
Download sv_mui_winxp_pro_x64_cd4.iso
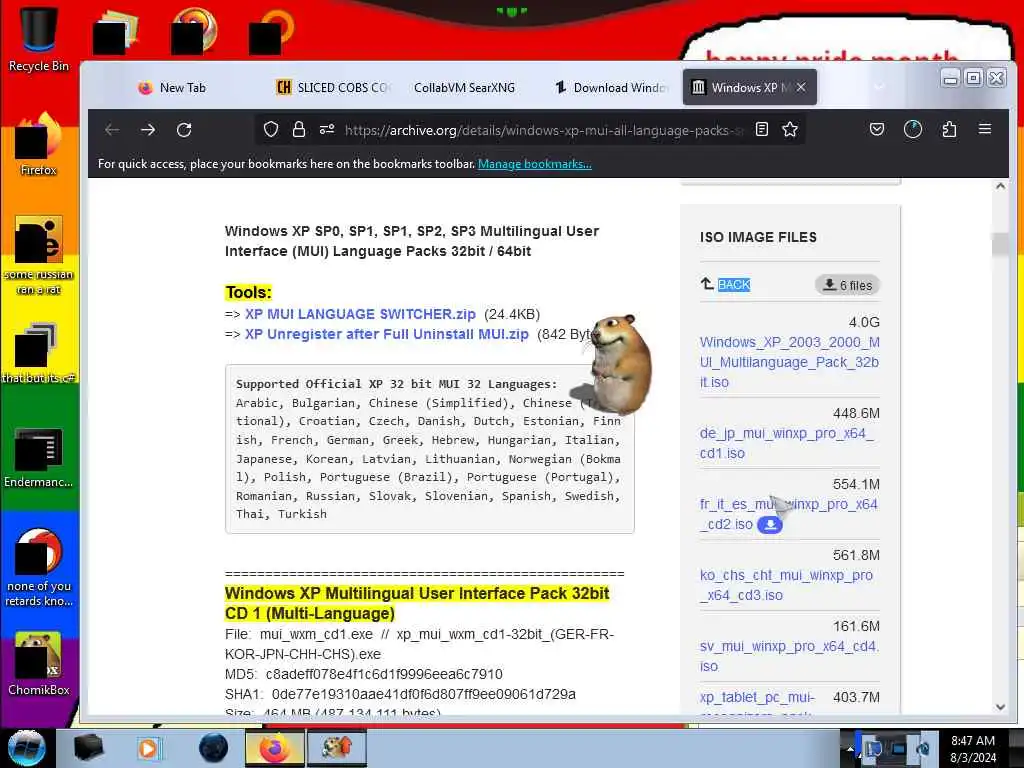pos(789,656)
